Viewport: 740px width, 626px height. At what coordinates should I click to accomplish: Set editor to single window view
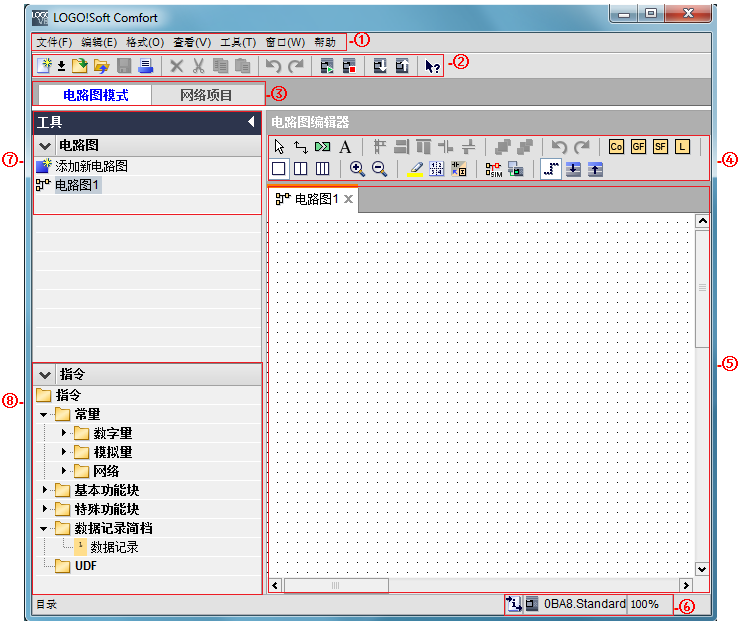point(278,169)
